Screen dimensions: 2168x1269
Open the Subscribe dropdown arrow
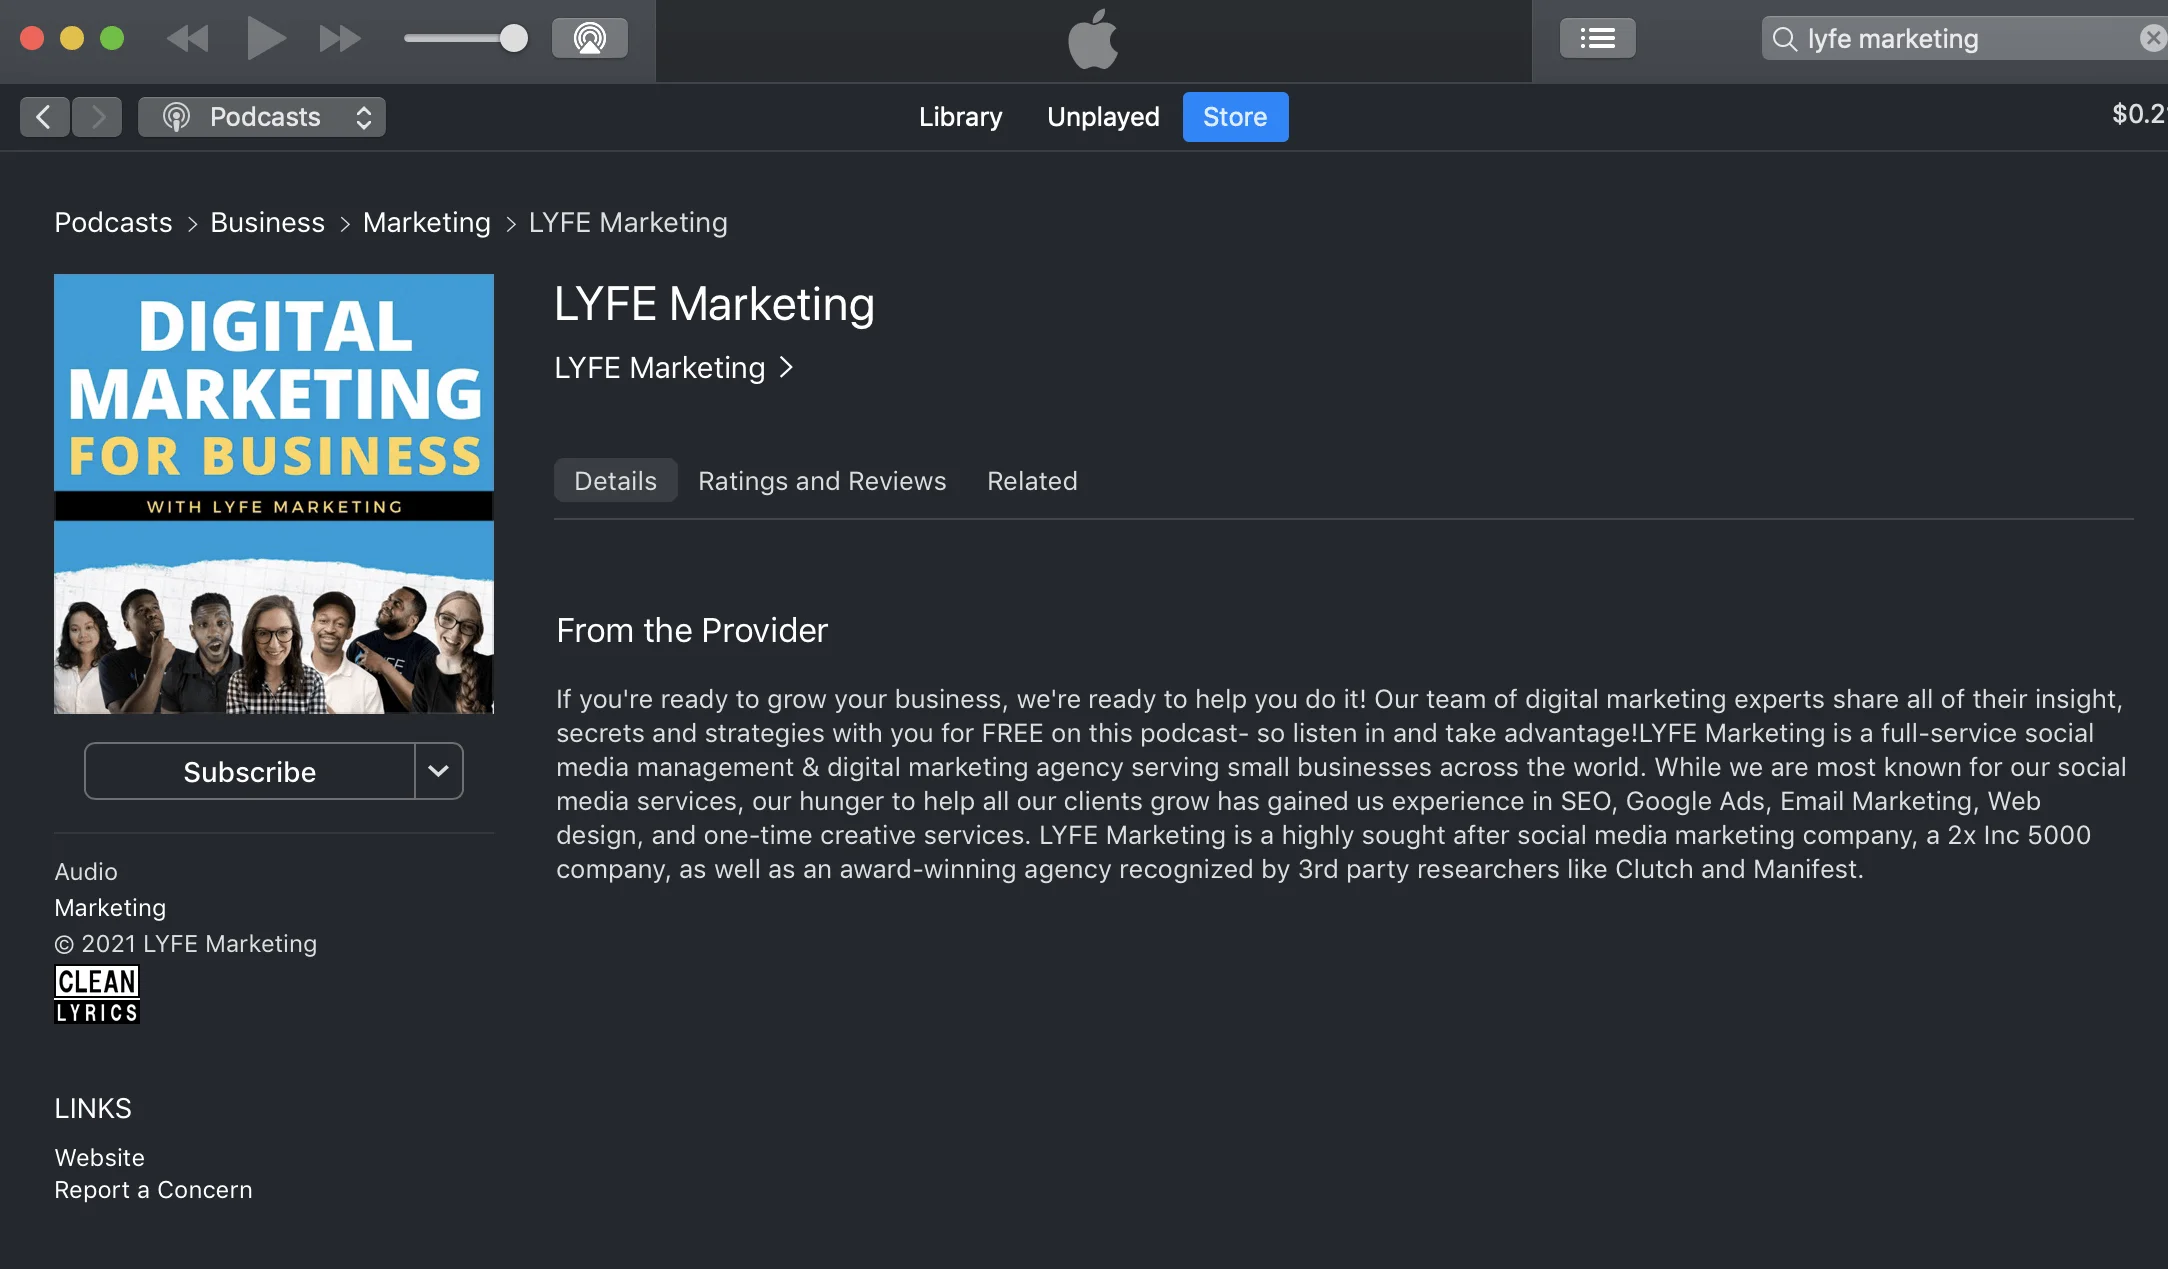click(438, 771)
